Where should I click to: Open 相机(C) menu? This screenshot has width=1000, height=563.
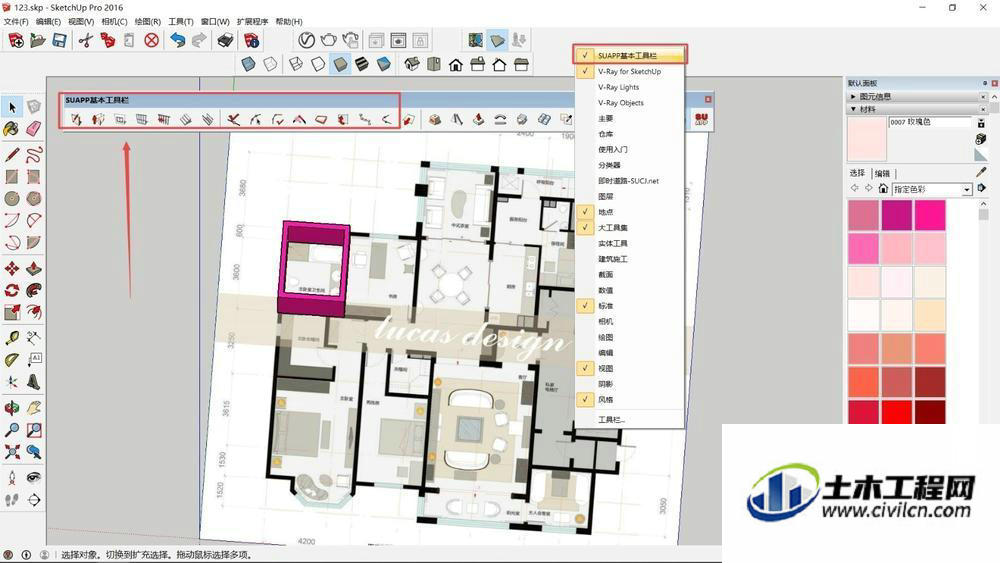pyautogui.click(x=114, y=21)
